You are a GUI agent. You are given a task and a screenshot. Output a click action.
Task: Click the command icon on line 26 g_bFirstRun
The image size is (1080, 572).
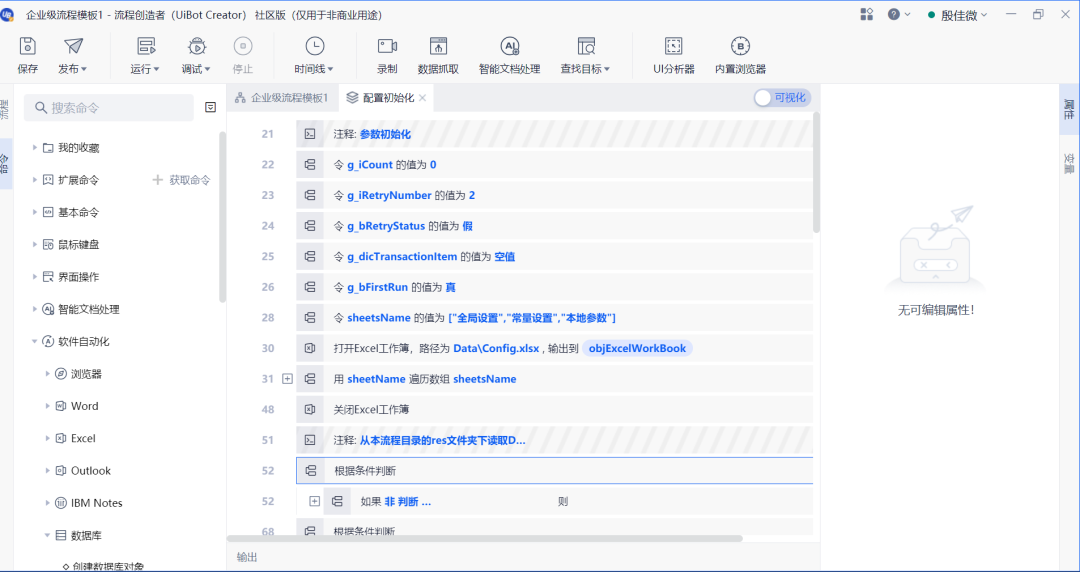pos(310,287)
